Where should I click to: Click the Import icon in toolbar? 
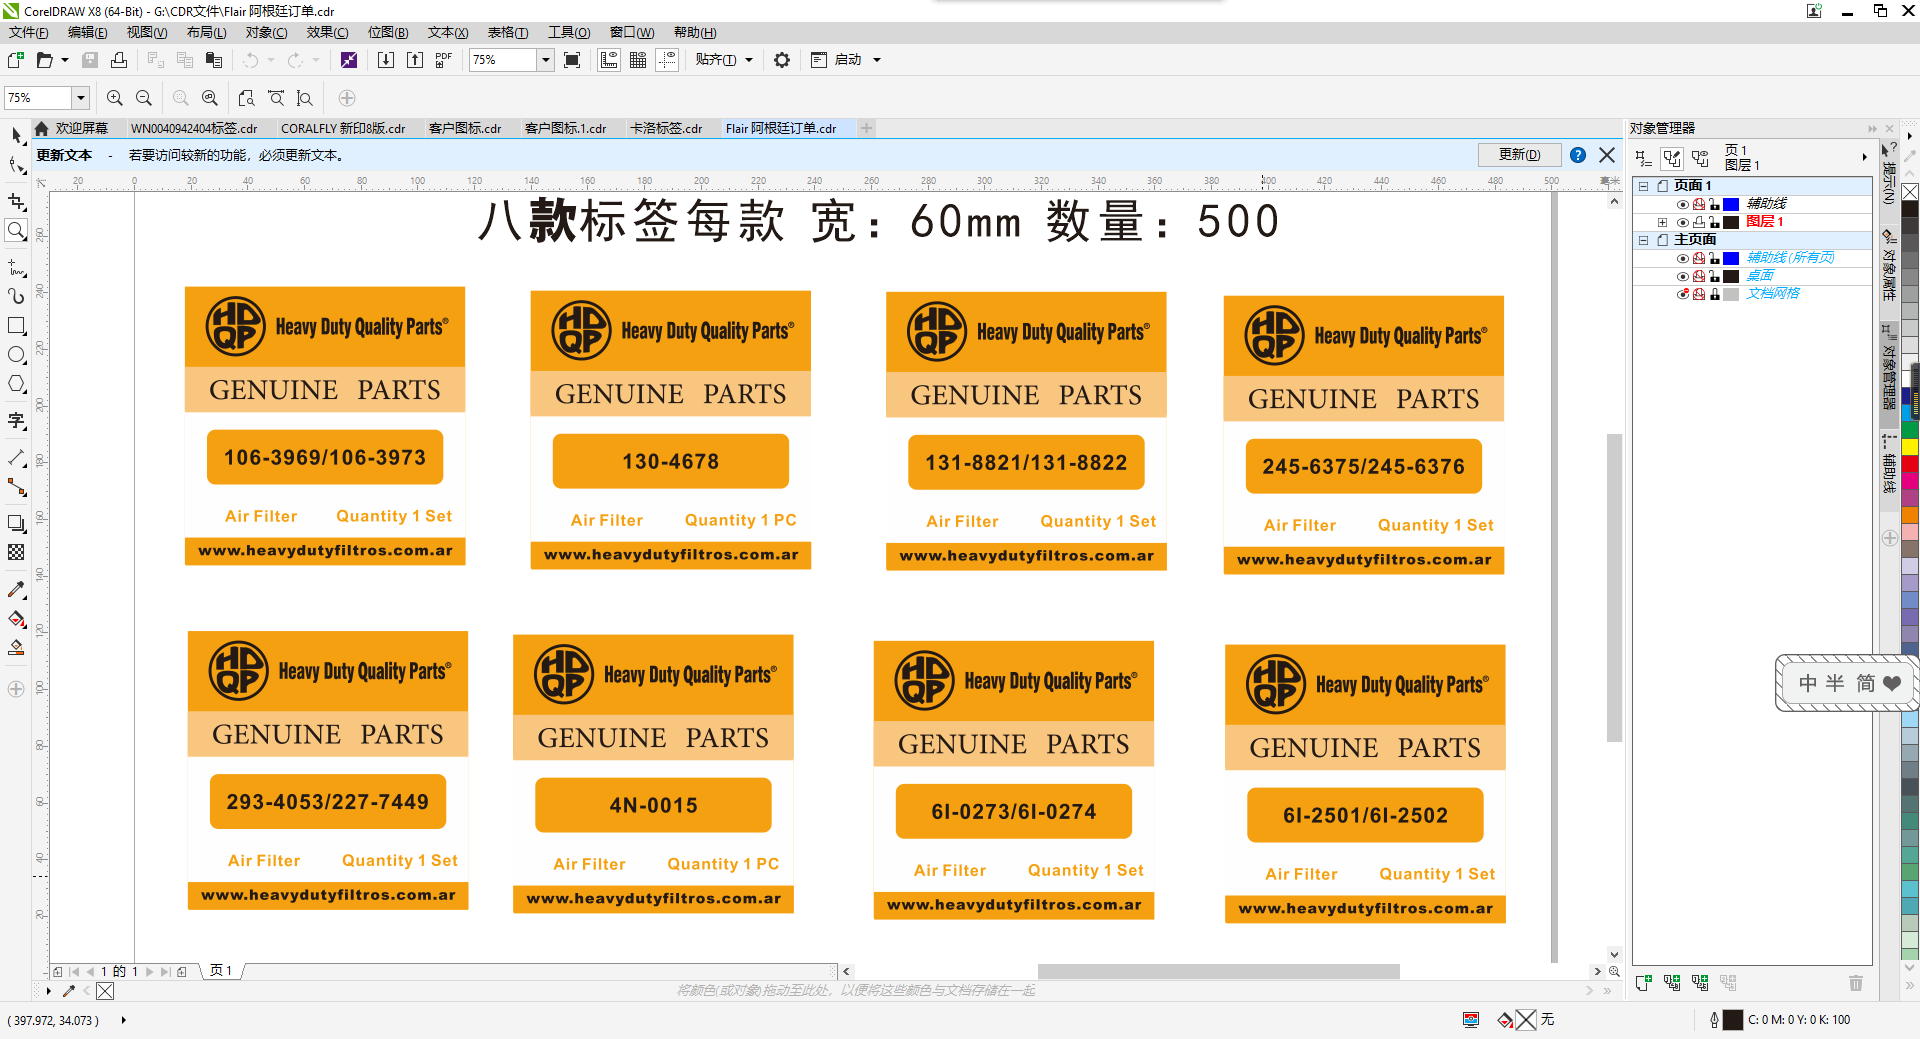click(386, 60)
